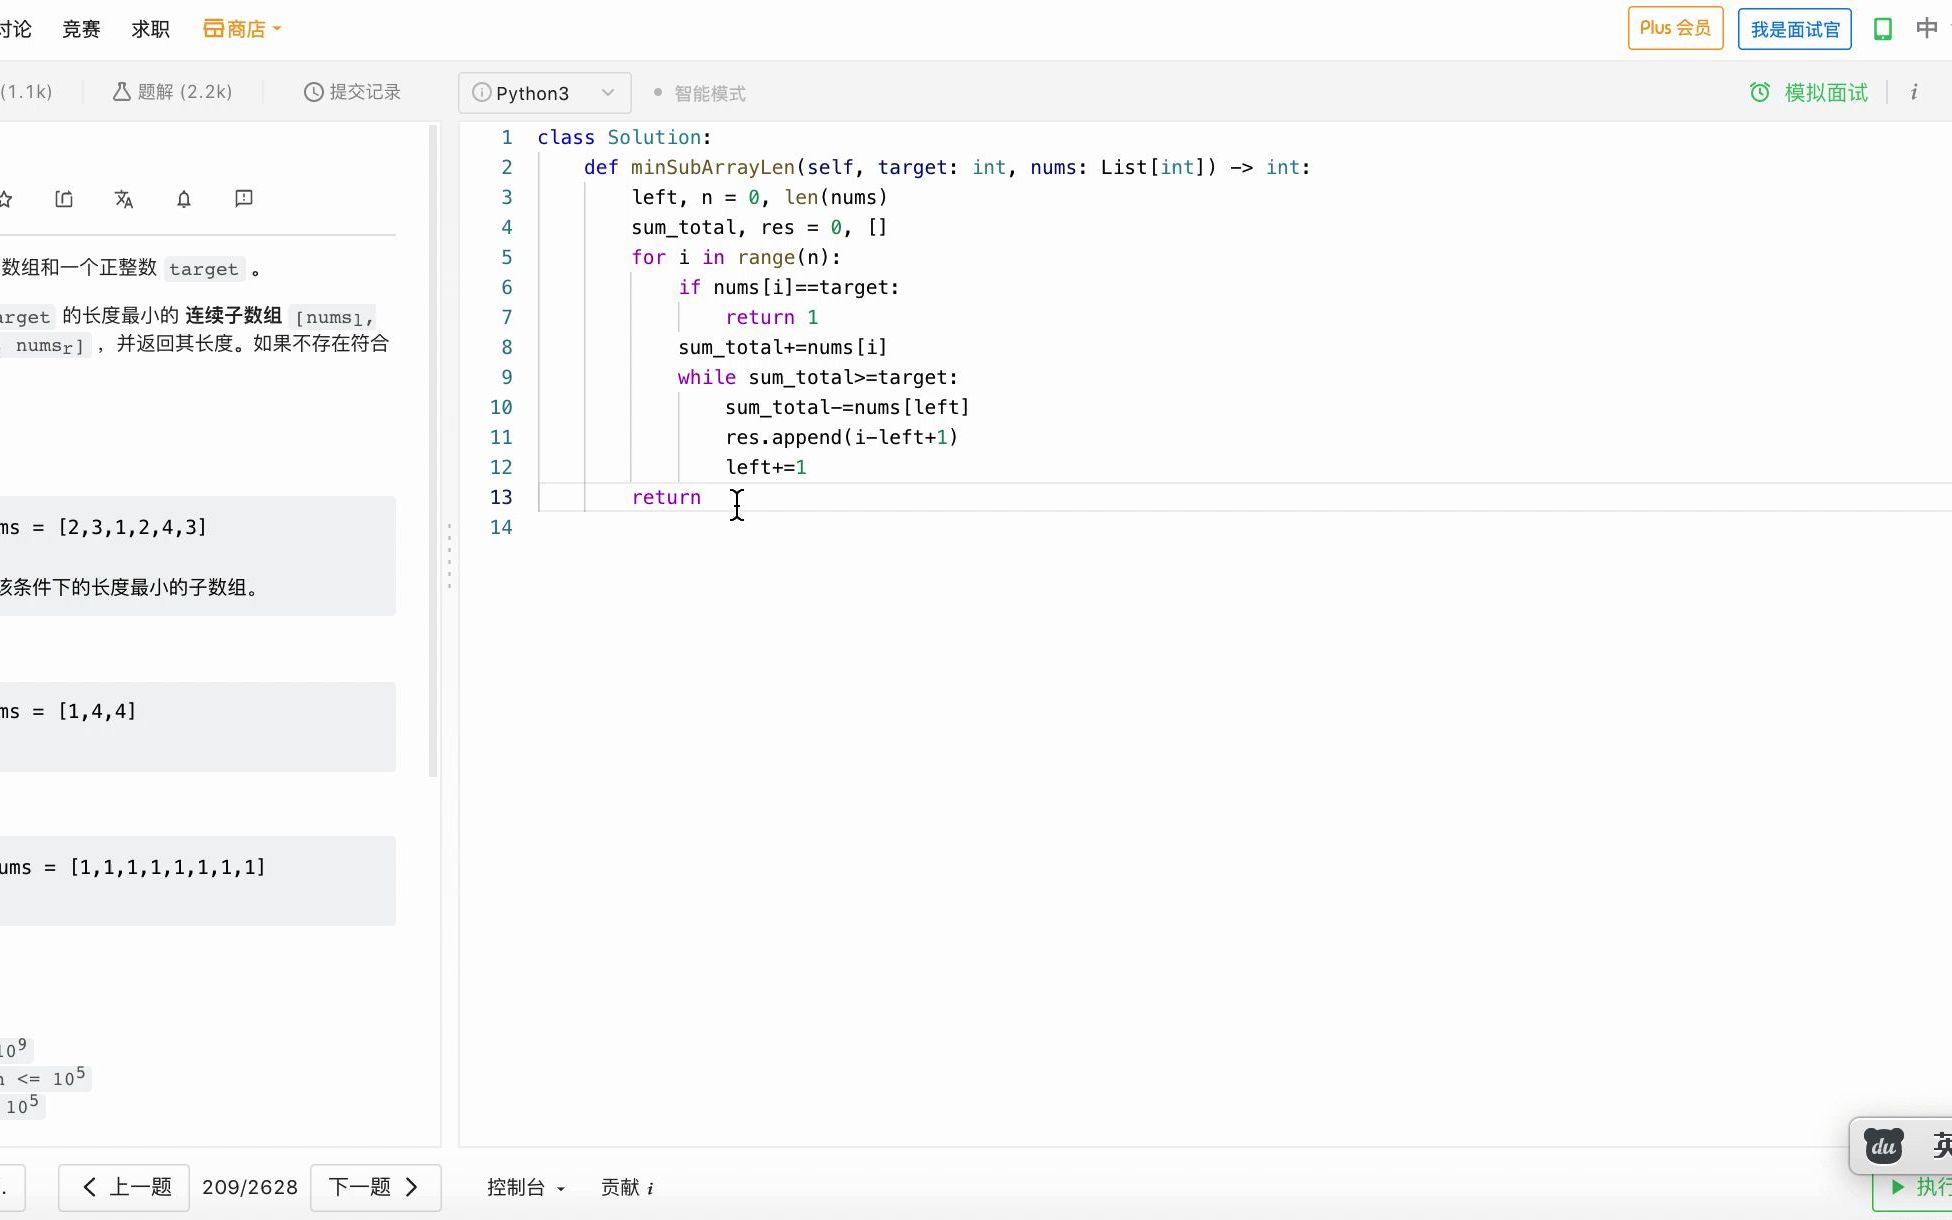This screenshot has width=1952, height=1220.
Task: Expand the 商店 store menu
Action: coord(242,29)
